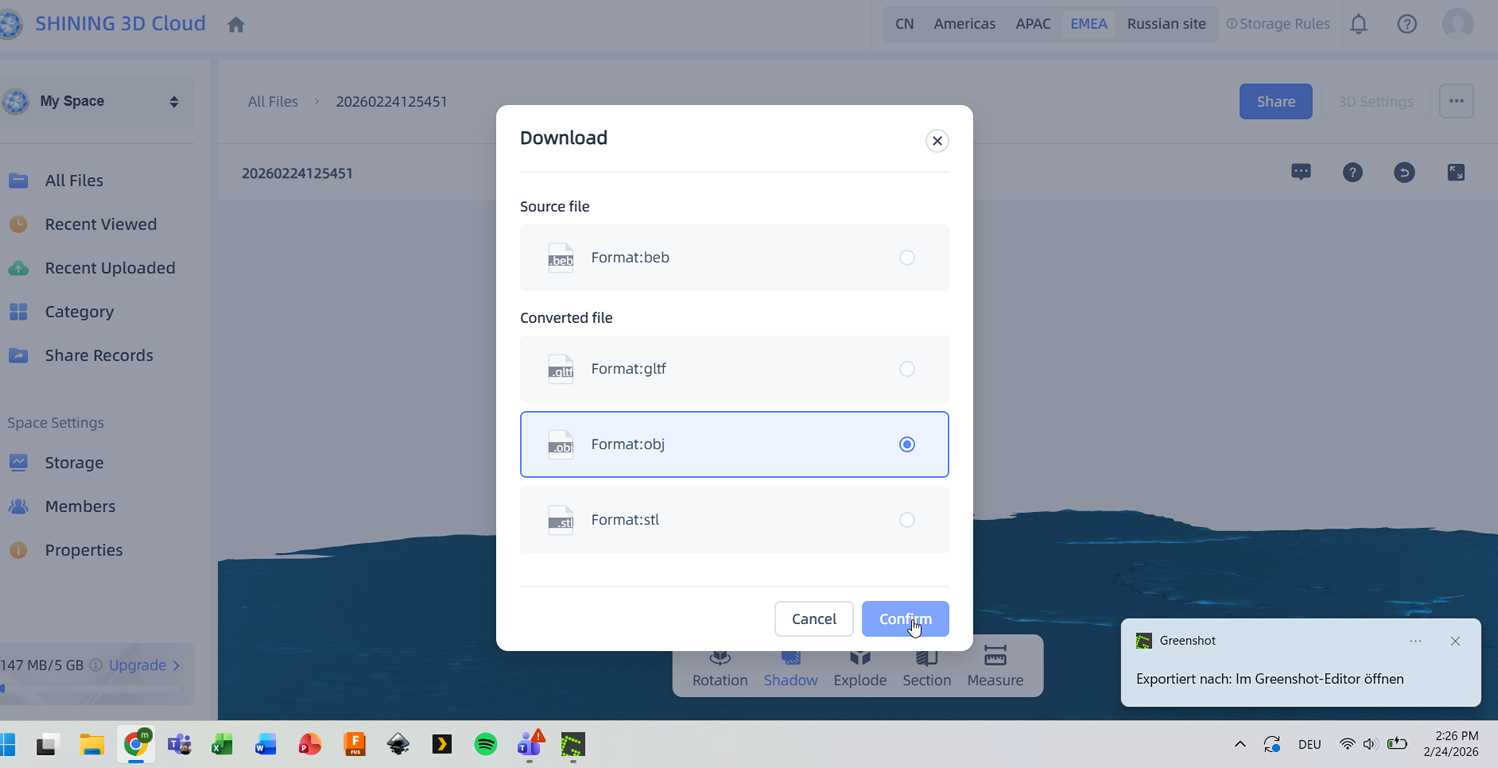Image resolution: width=1498 pixels, height=768 pixels.
Task: Select the Format:beb source file option
Action: [x=734, y=258]
